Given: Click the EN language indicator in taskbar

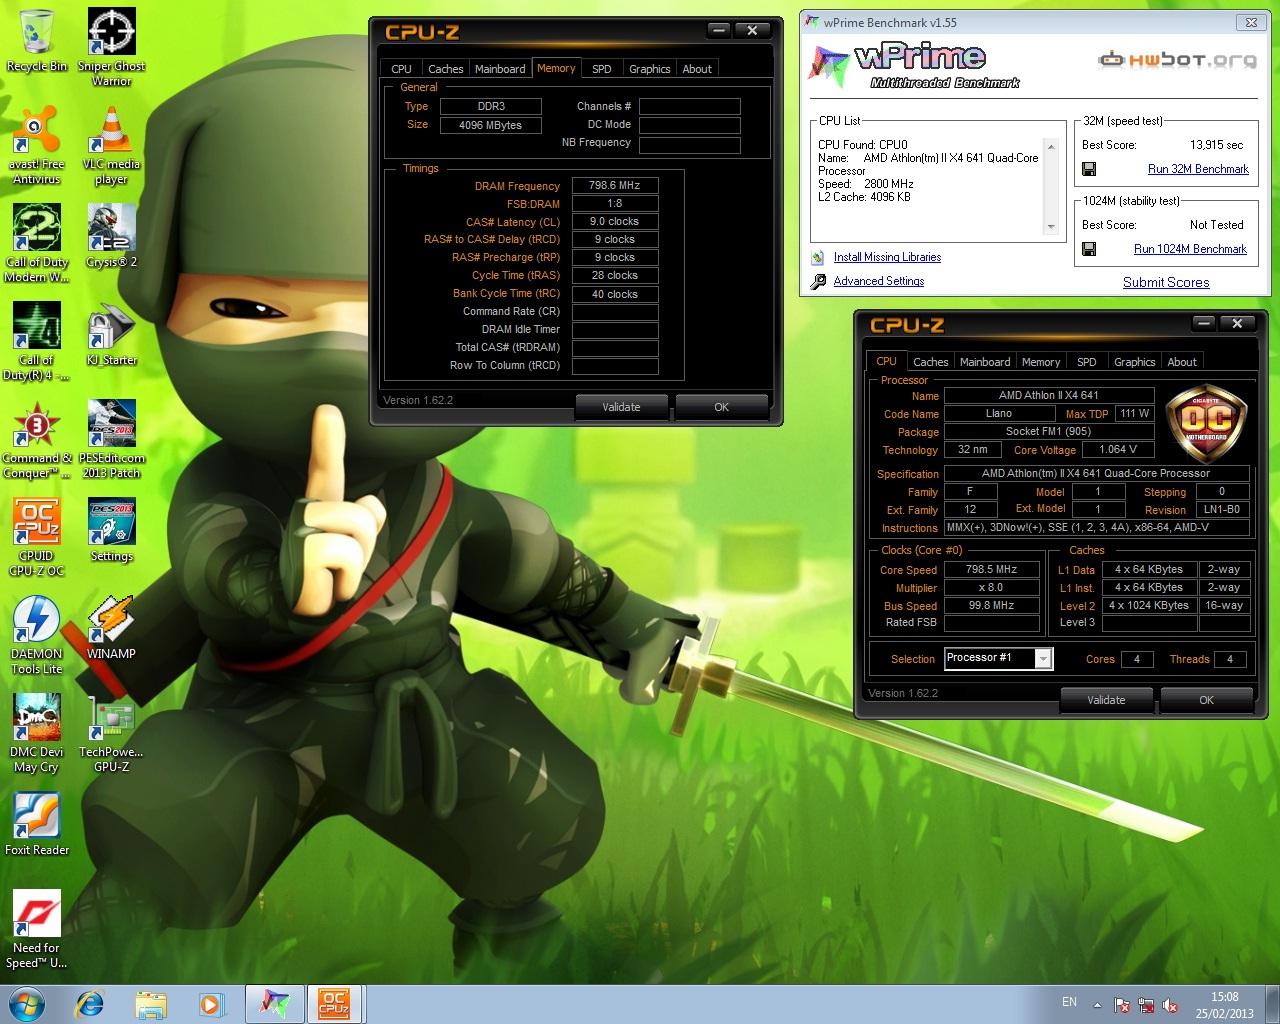Looking at the screenshot, I should (x=1069, y=1002).
